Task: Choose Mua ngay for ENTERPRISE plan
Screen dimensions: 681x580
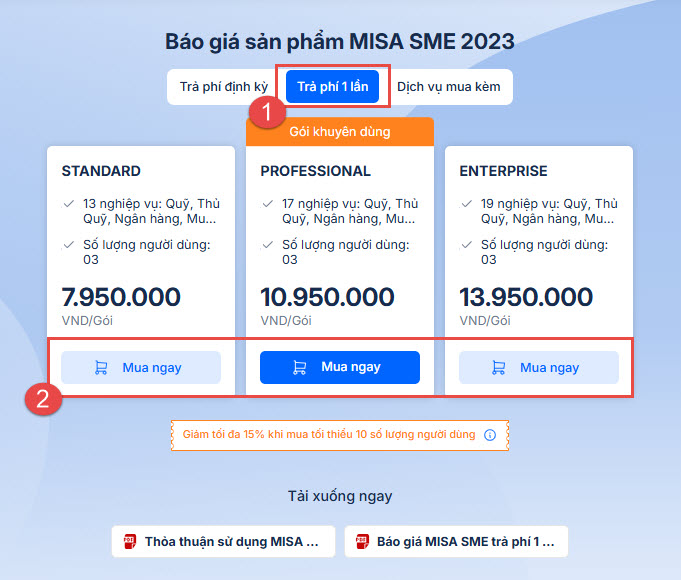Action: pos(539,367)
